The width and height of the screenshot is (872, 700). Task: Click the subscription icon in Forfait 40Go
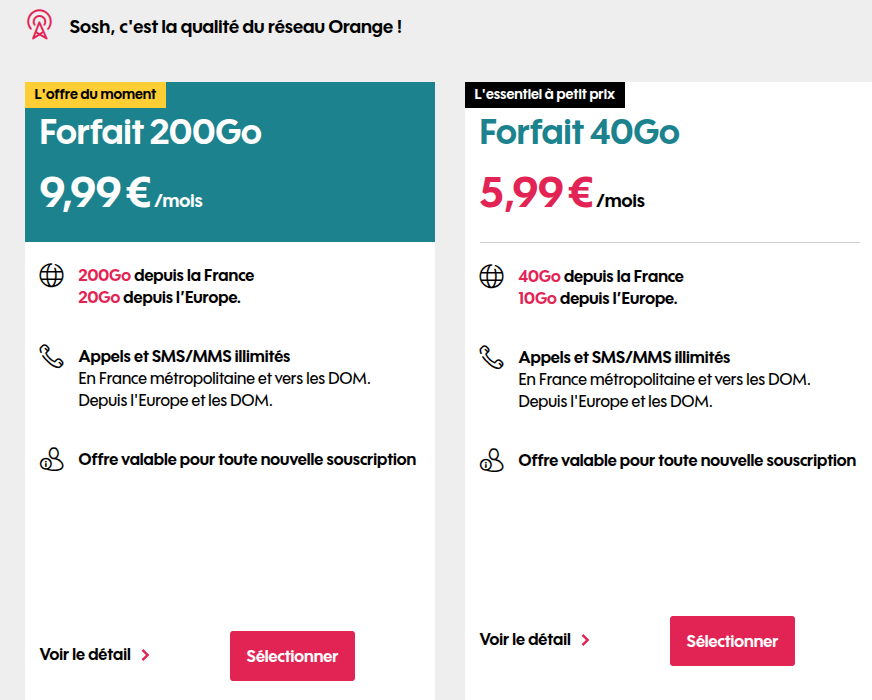point(491,460)
